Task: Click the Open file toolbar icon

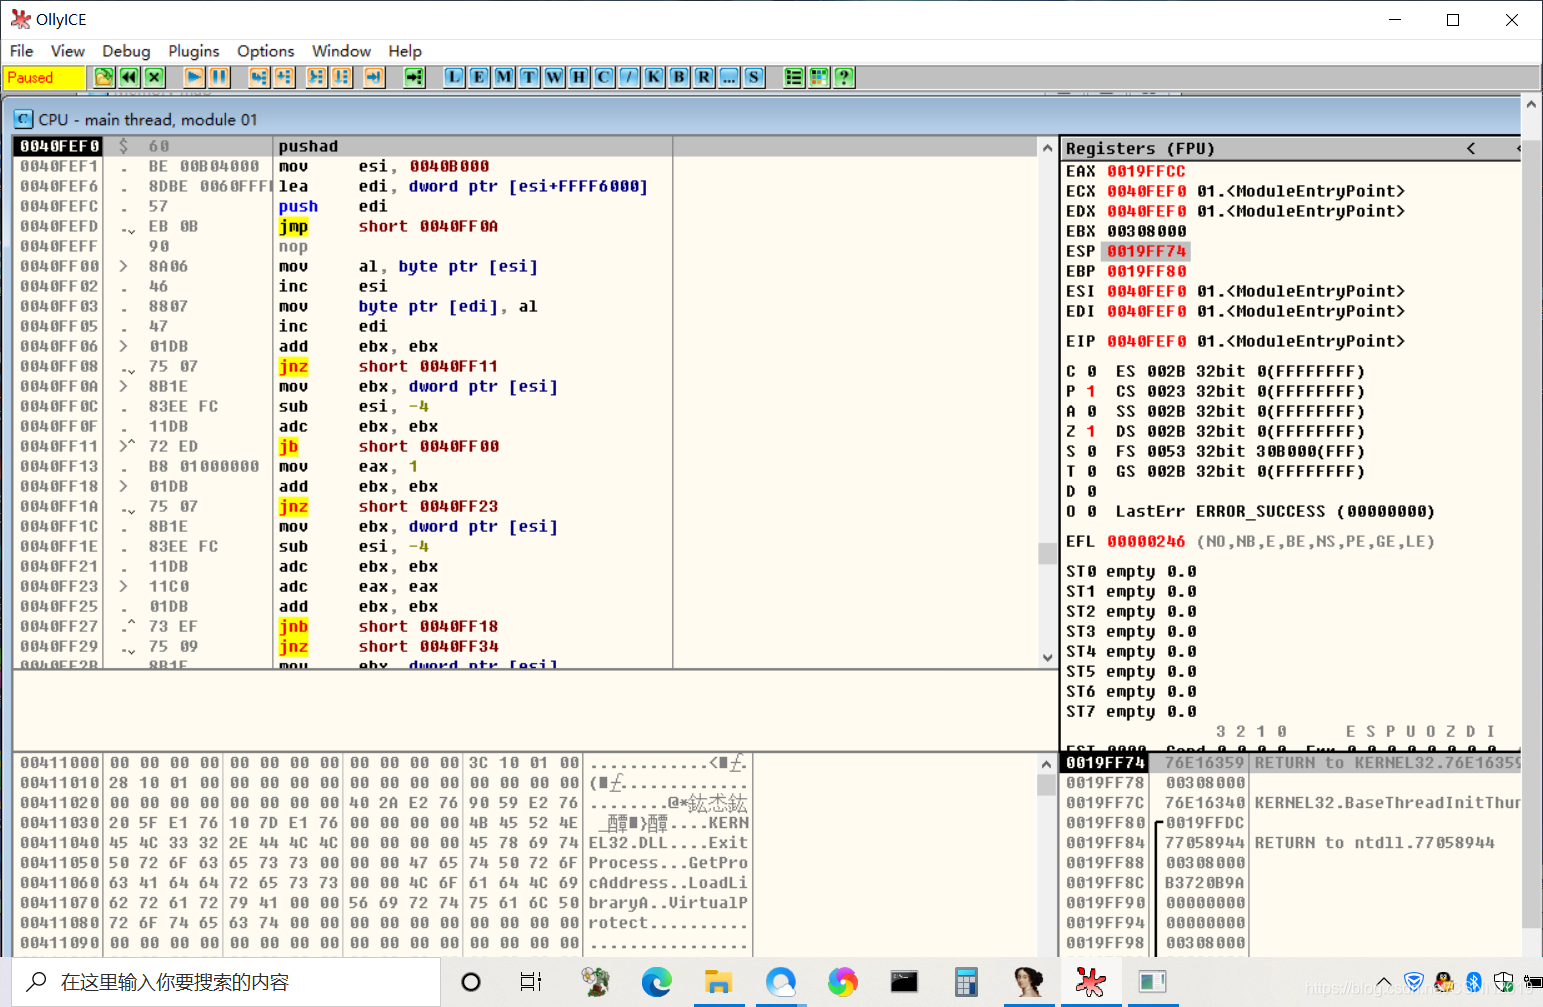Action: pyautogui.click(x=104, y=77)
